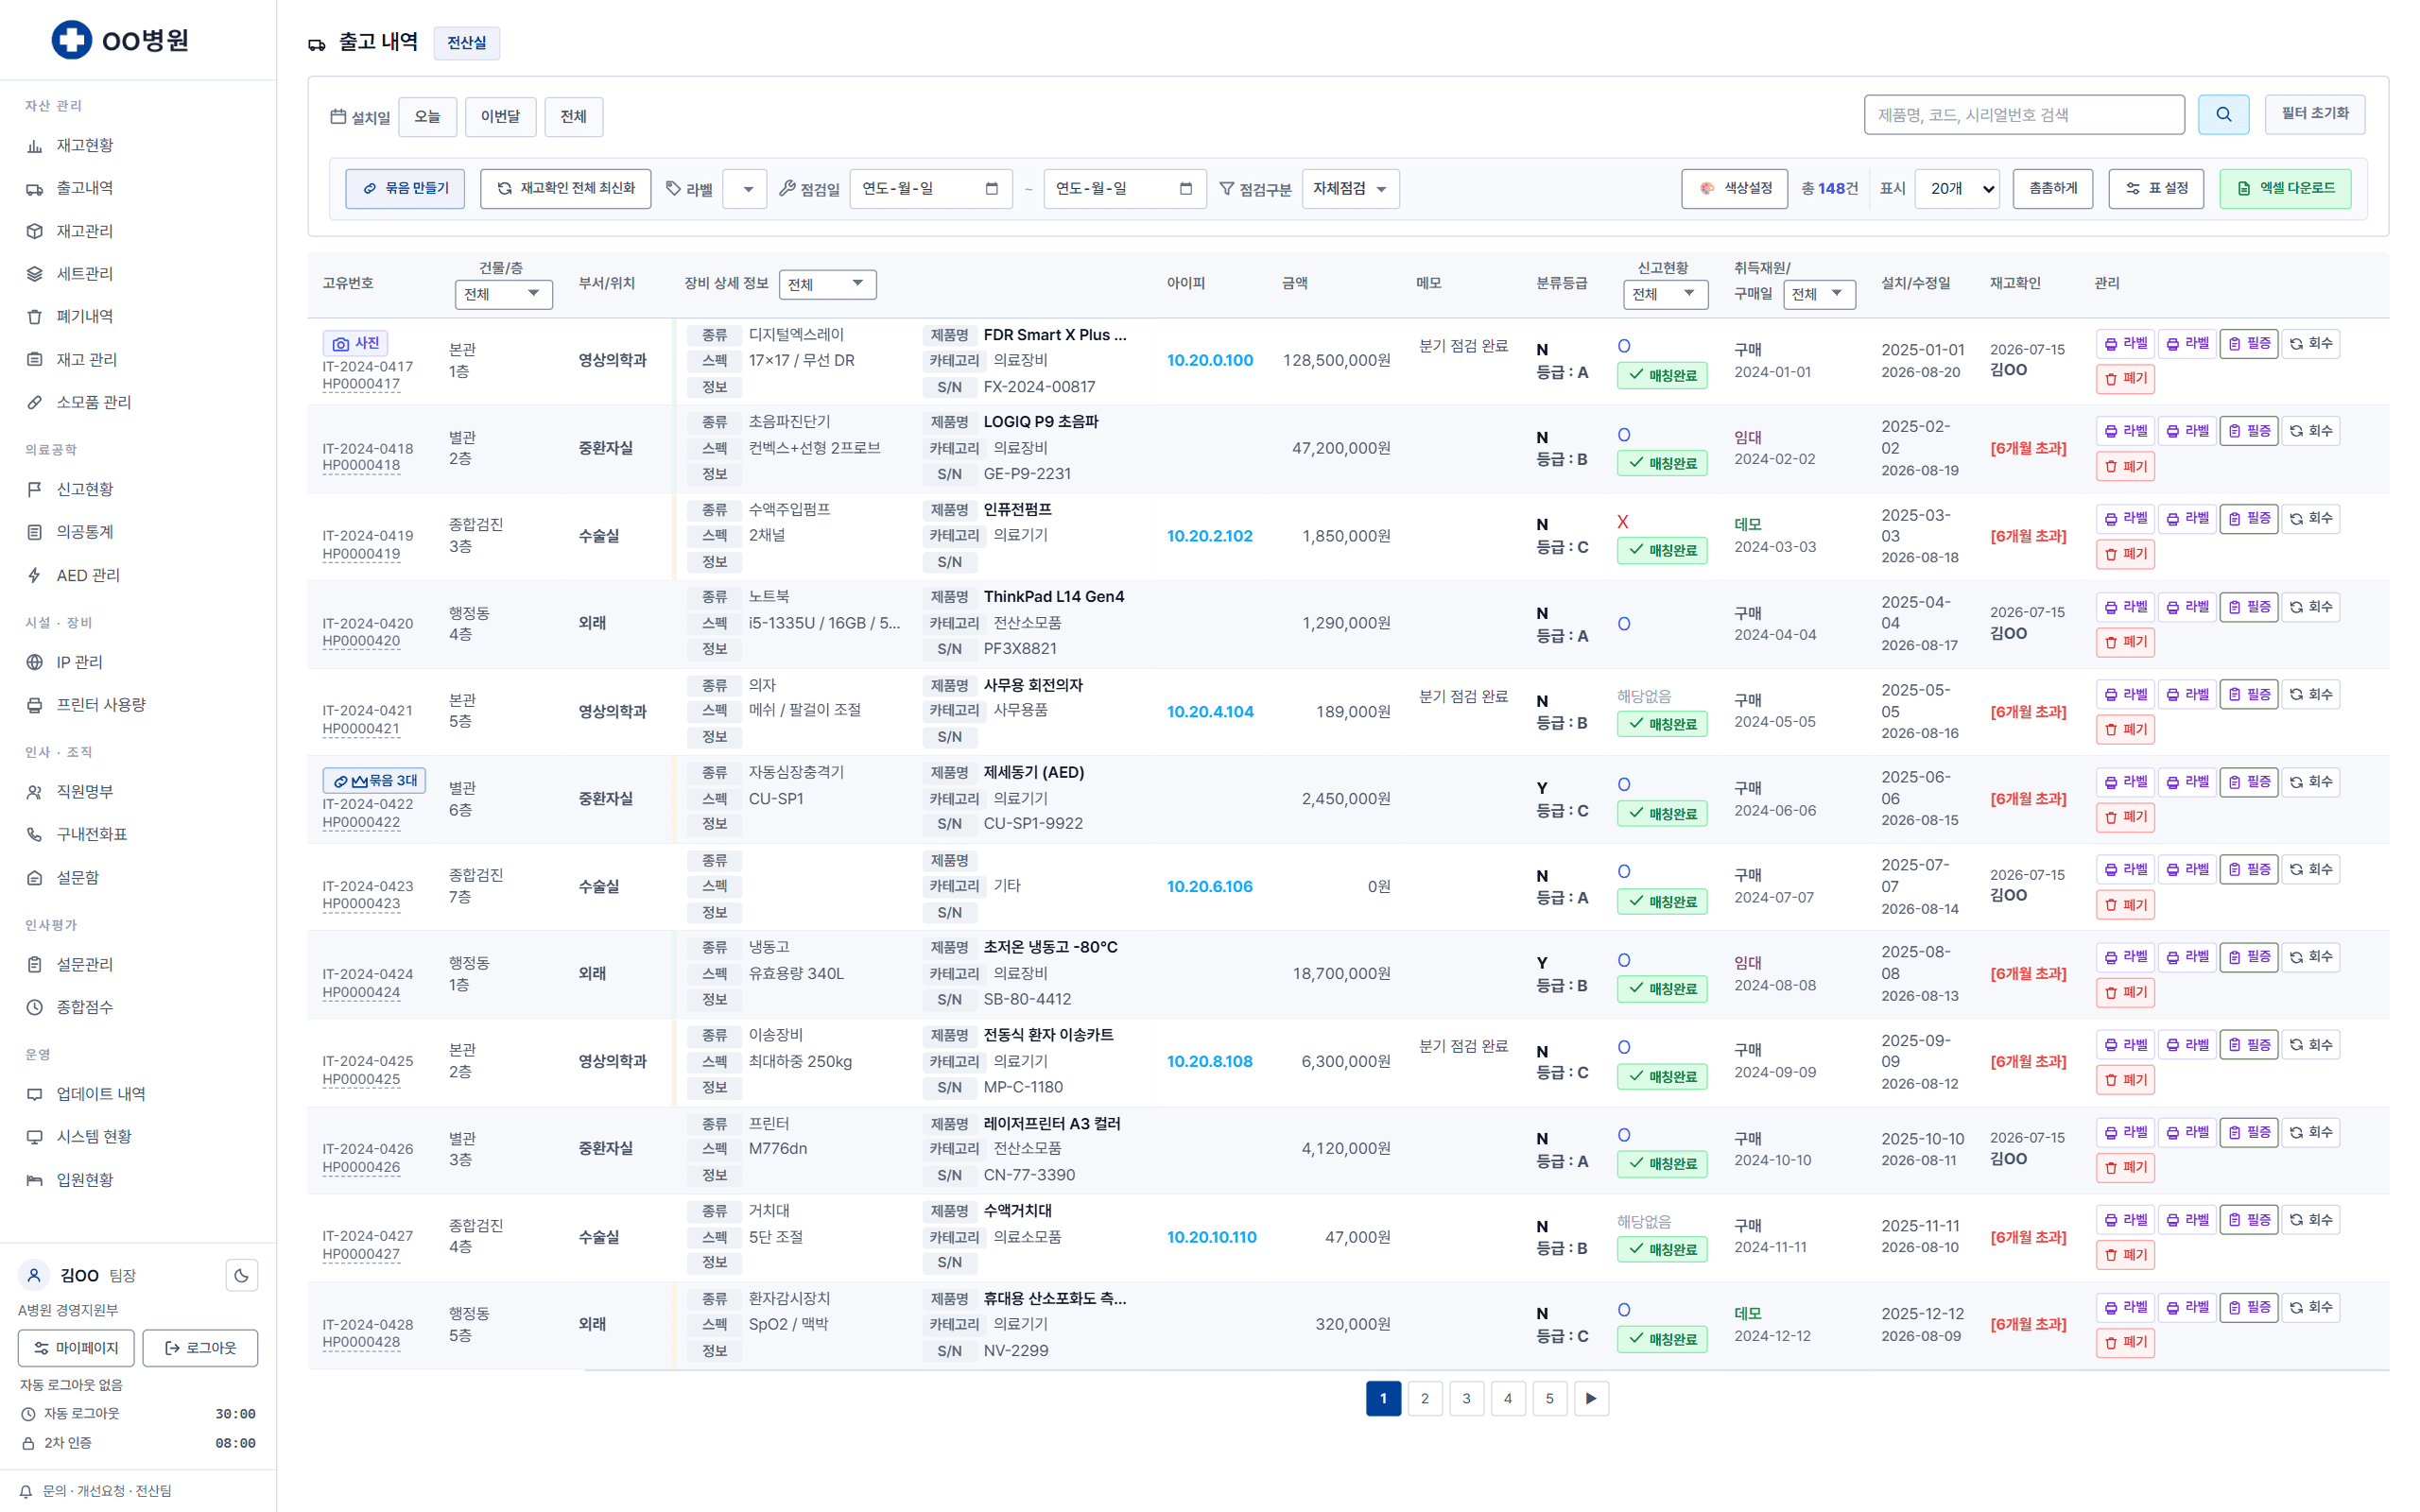This screenshot has width=2420, height=1512.
Task: Click the 로그아웃 button
Action: (x=200, y=1348)
